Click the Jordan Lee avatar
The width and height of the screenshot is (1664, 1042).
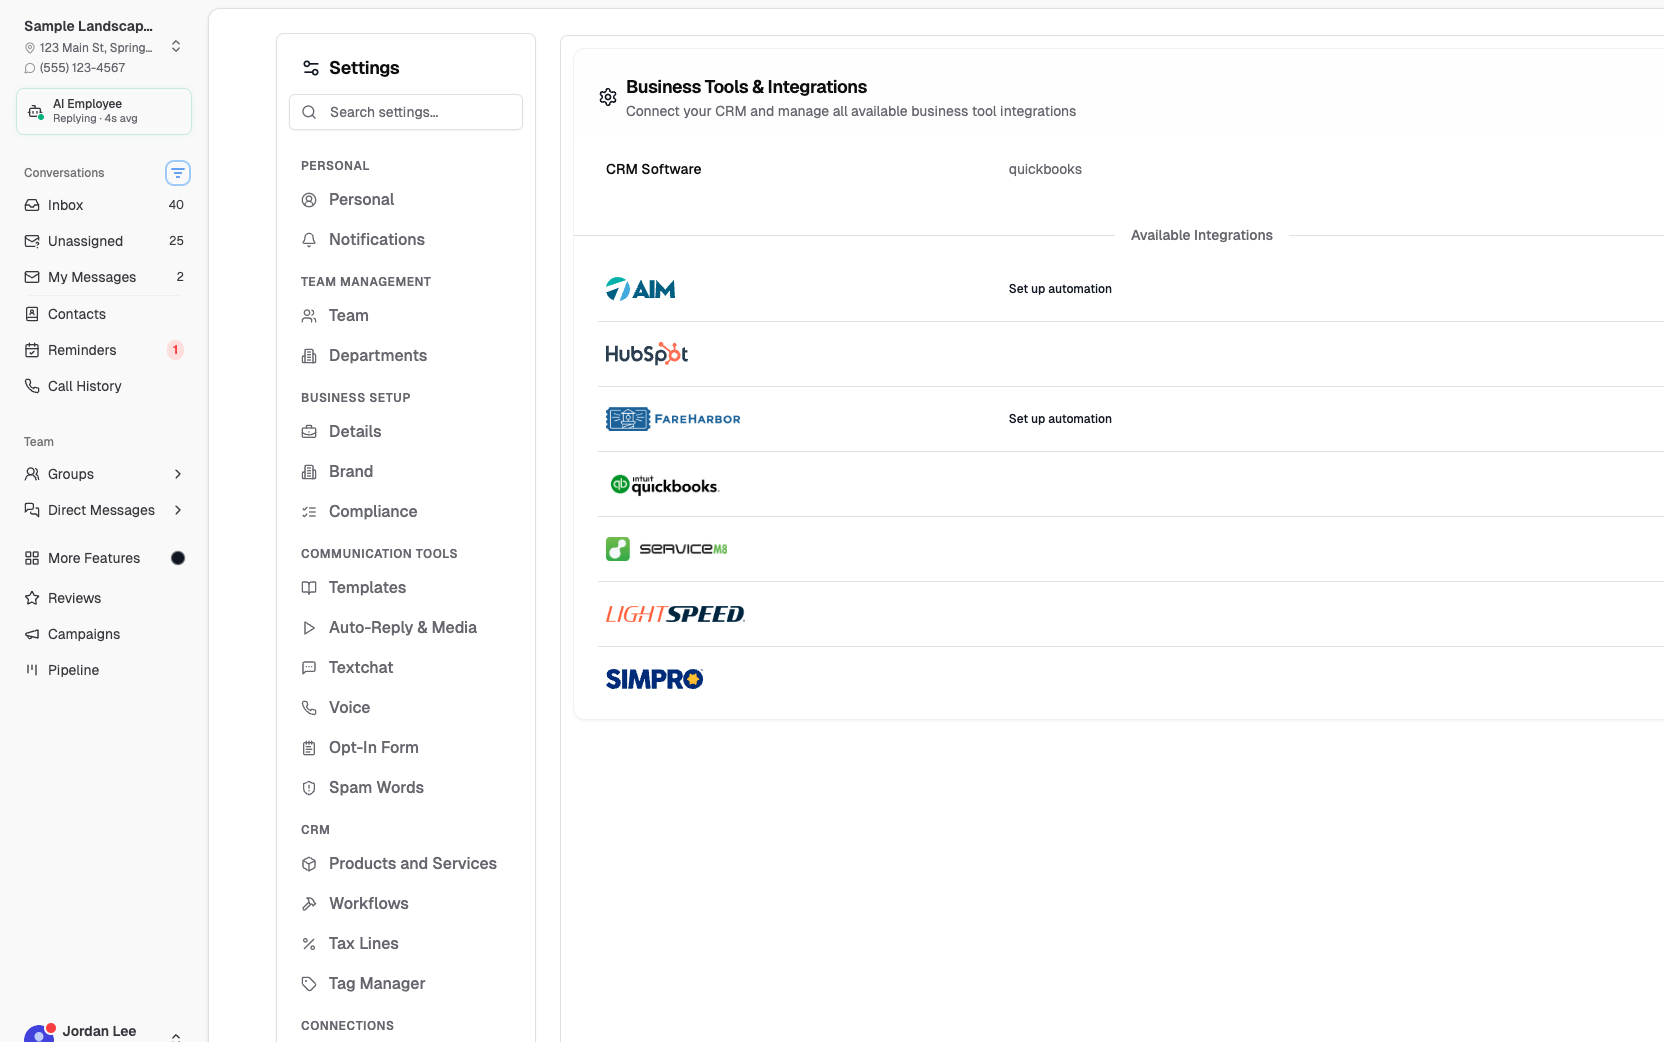click(40, 1033)
